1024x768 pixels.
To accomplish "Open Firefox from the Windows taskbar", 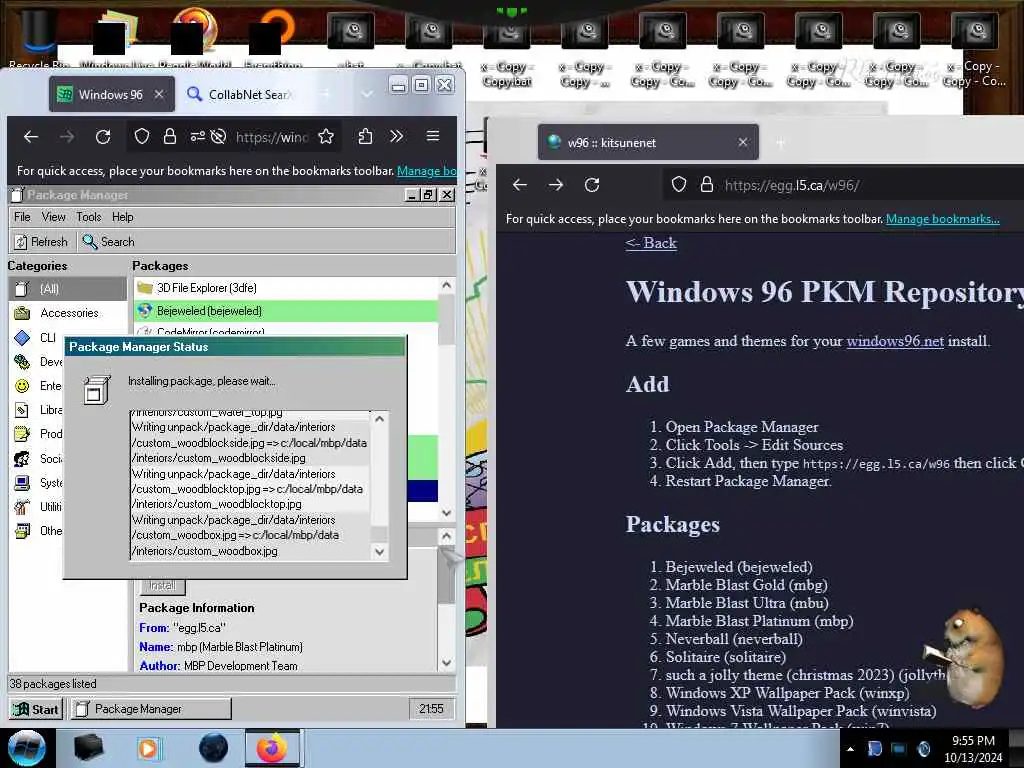I will [x=272, y=748].
